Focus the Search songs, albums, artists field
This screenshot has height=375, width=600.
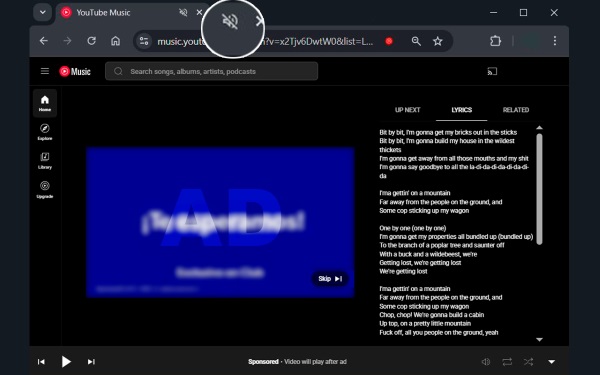[x=212, y=71]
